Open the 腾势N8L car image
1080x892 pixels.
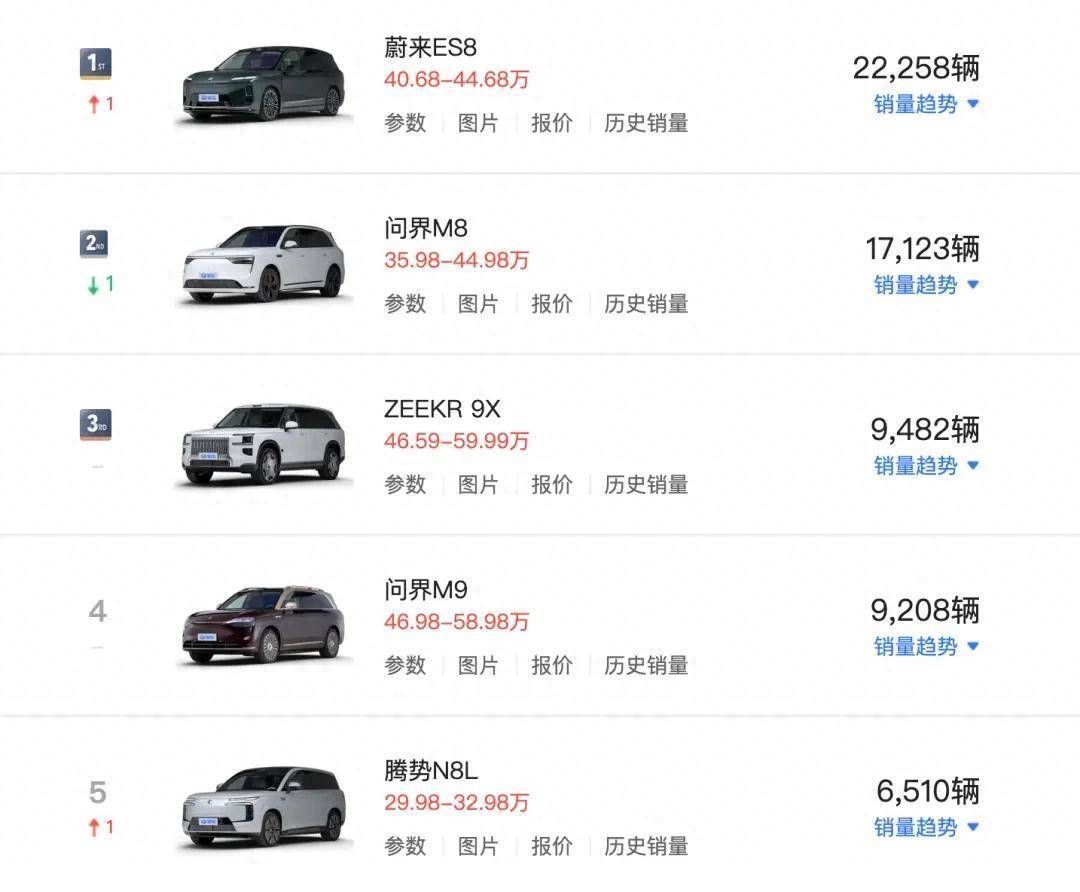point(263,806)
